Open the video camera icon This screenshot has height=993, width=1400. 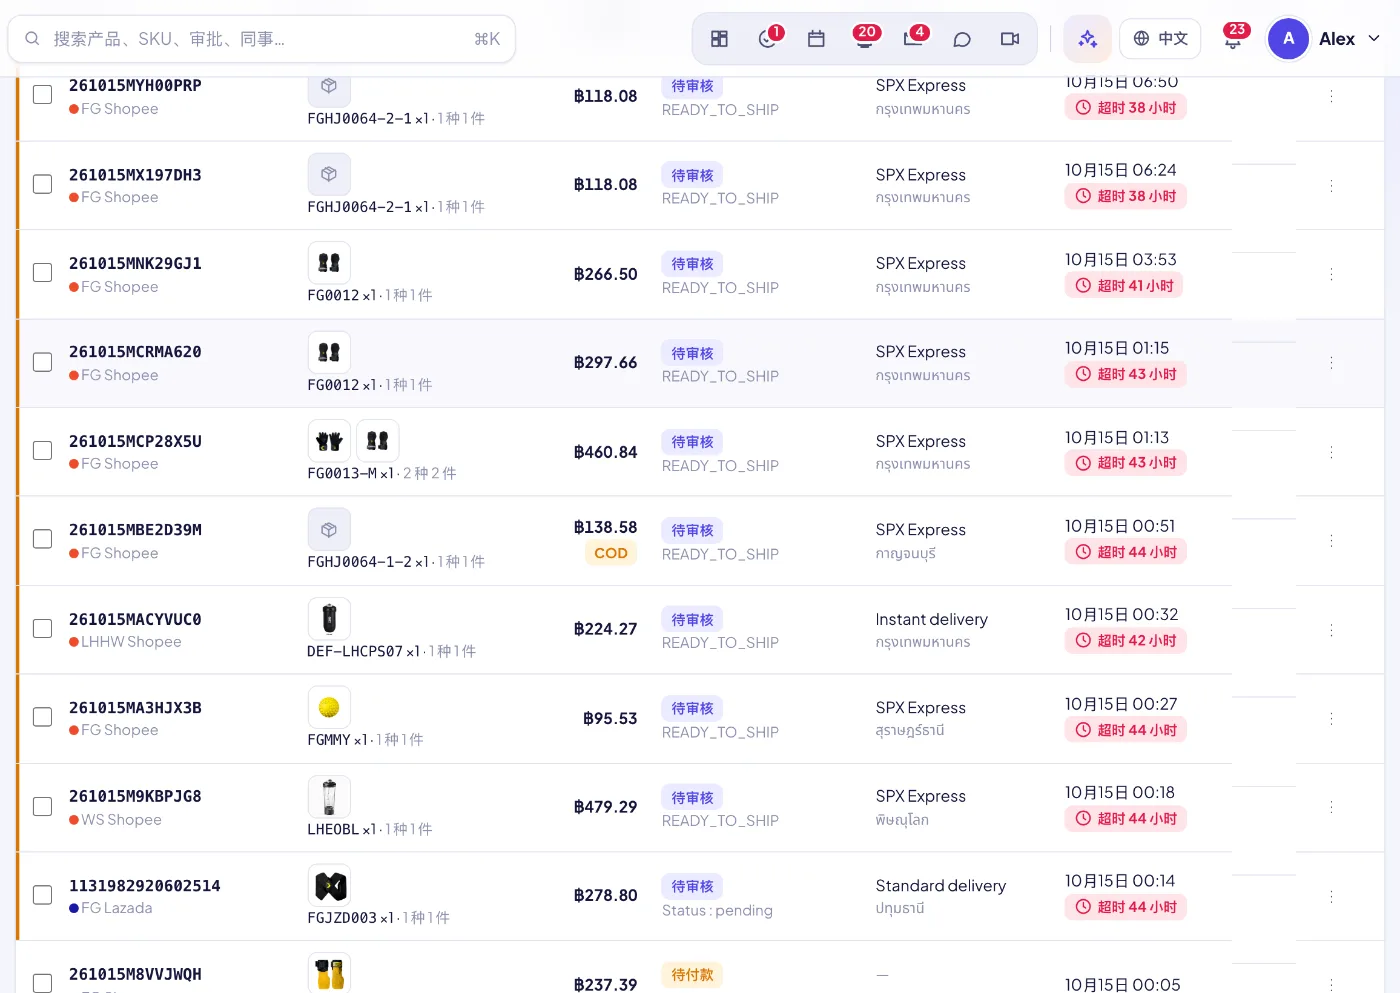pyautogui.click(x=1010, y=39)
